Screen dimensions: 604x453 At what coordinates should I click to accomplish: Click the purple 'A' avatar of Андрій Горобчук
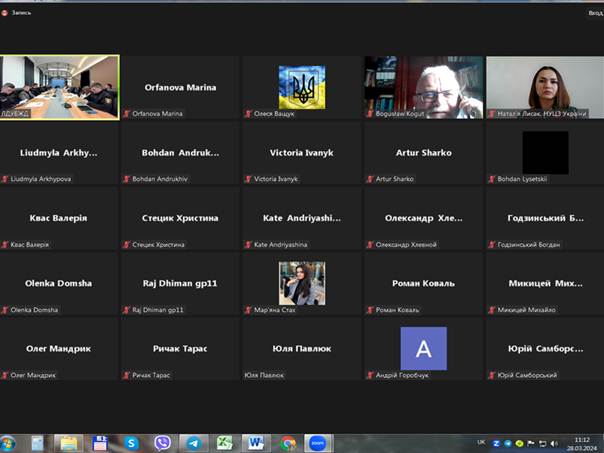(424, 348)
